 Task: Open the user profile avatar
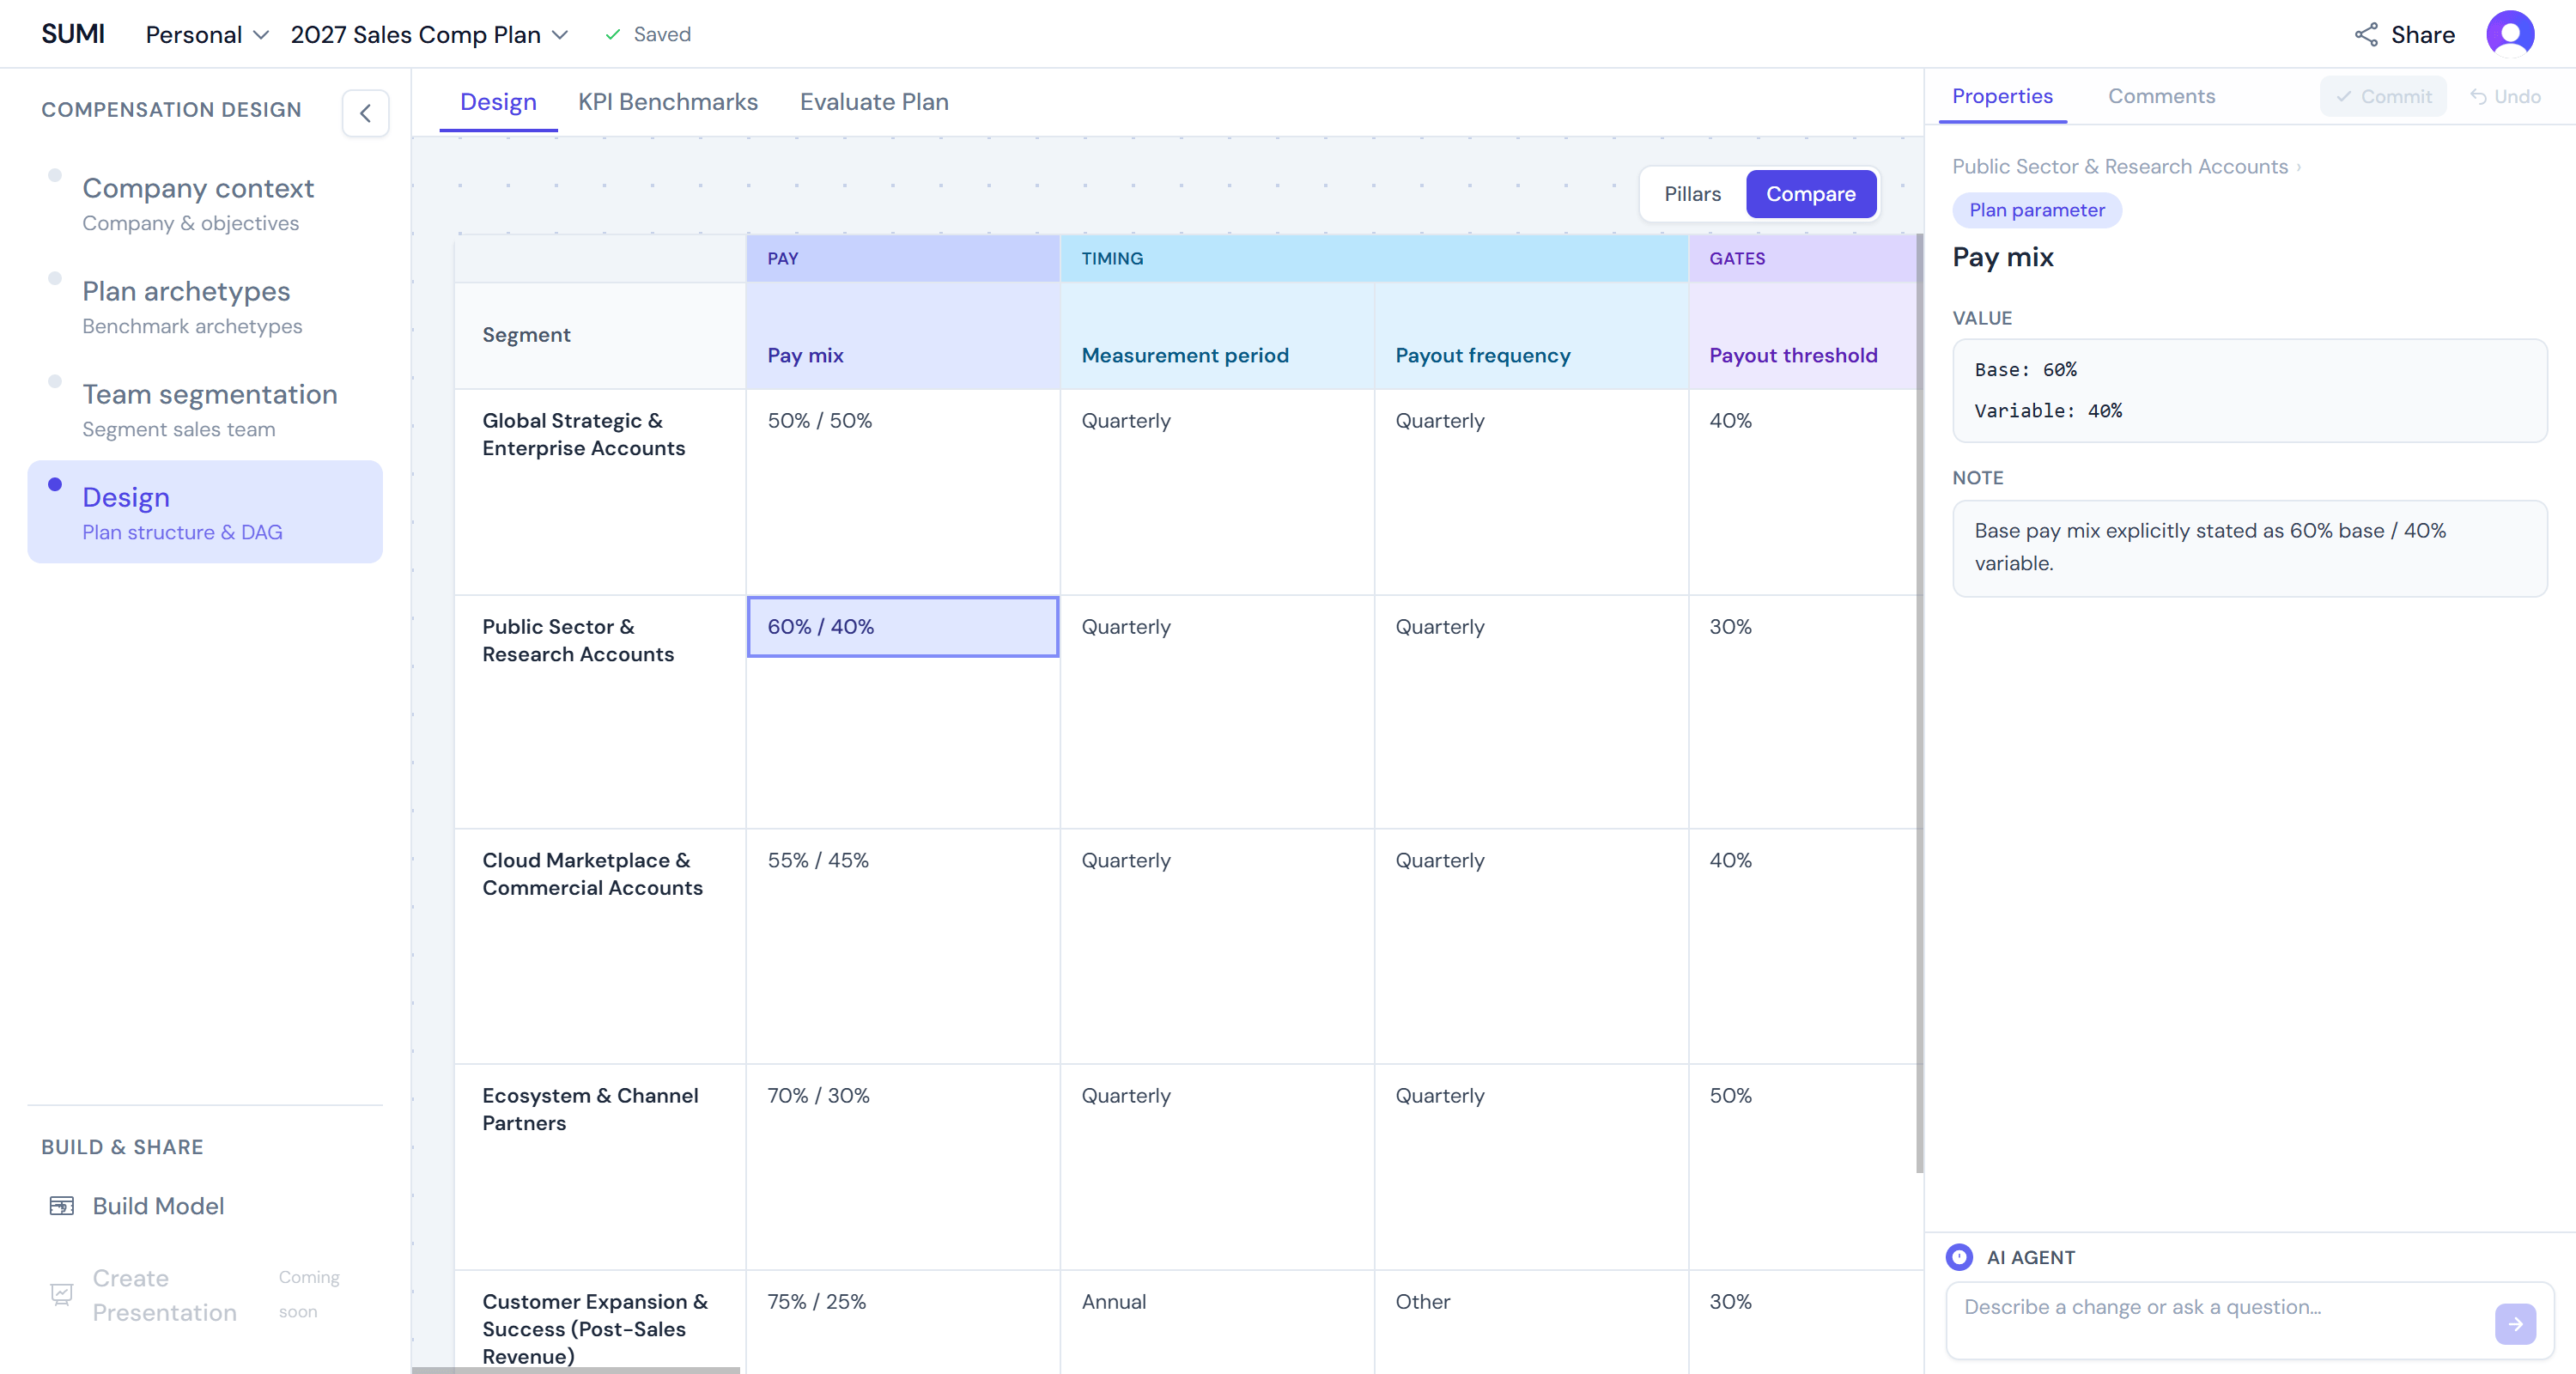click(x=2509, y=35)
